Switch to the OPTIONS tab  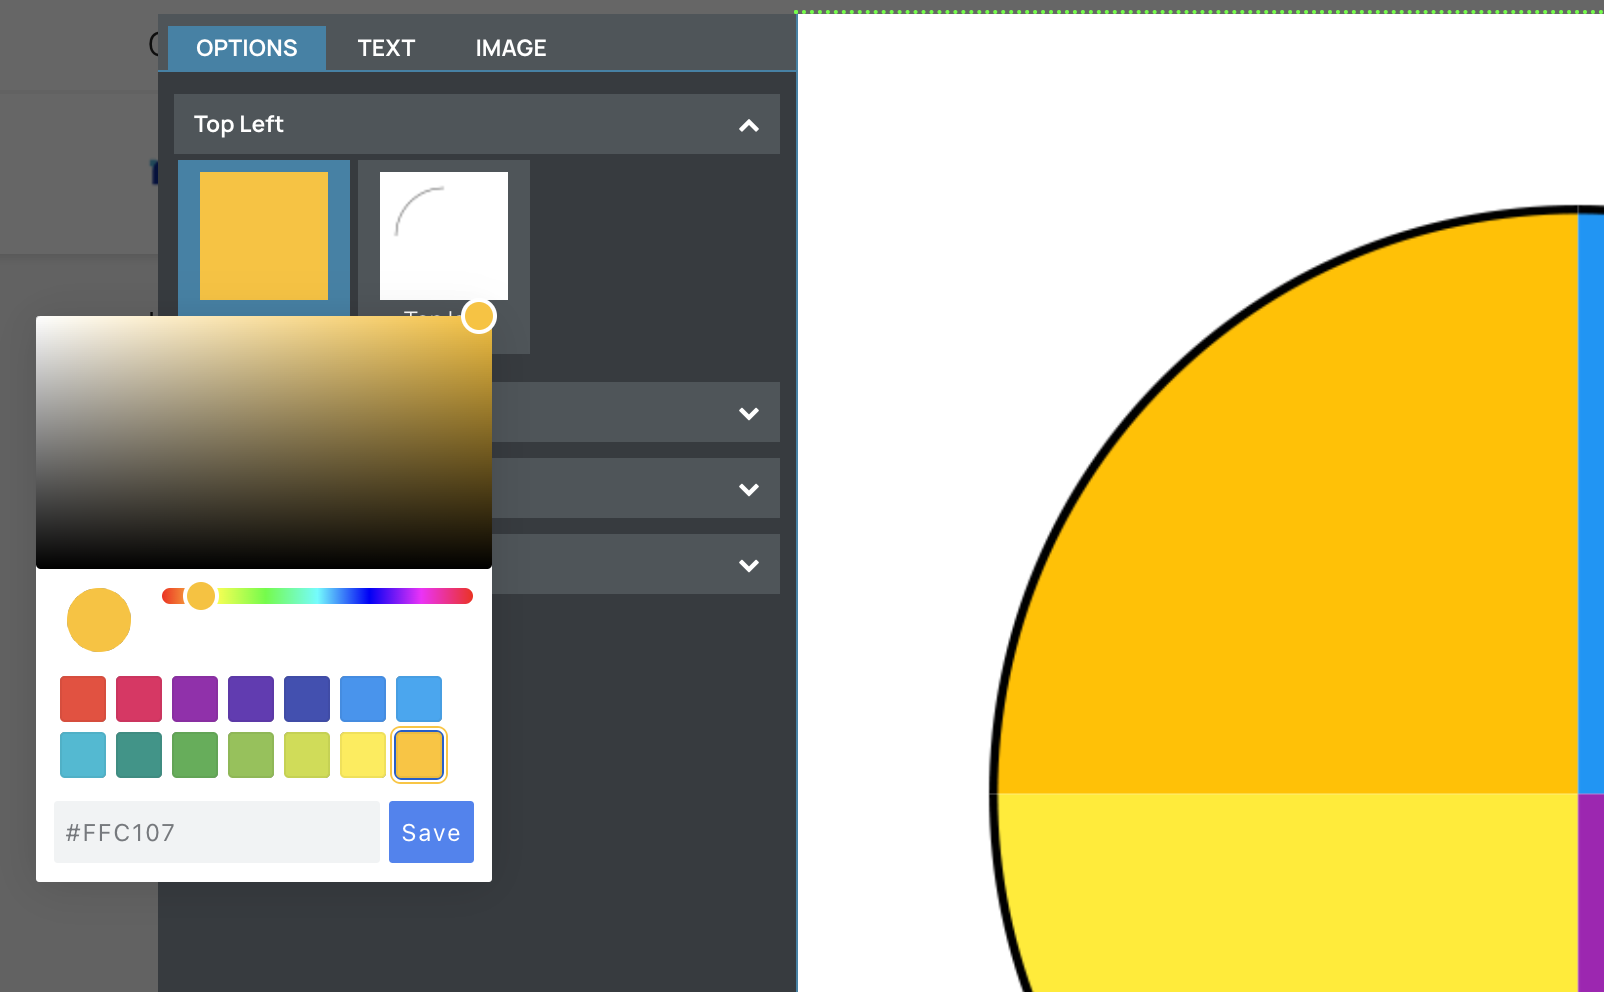coord(247,48)
